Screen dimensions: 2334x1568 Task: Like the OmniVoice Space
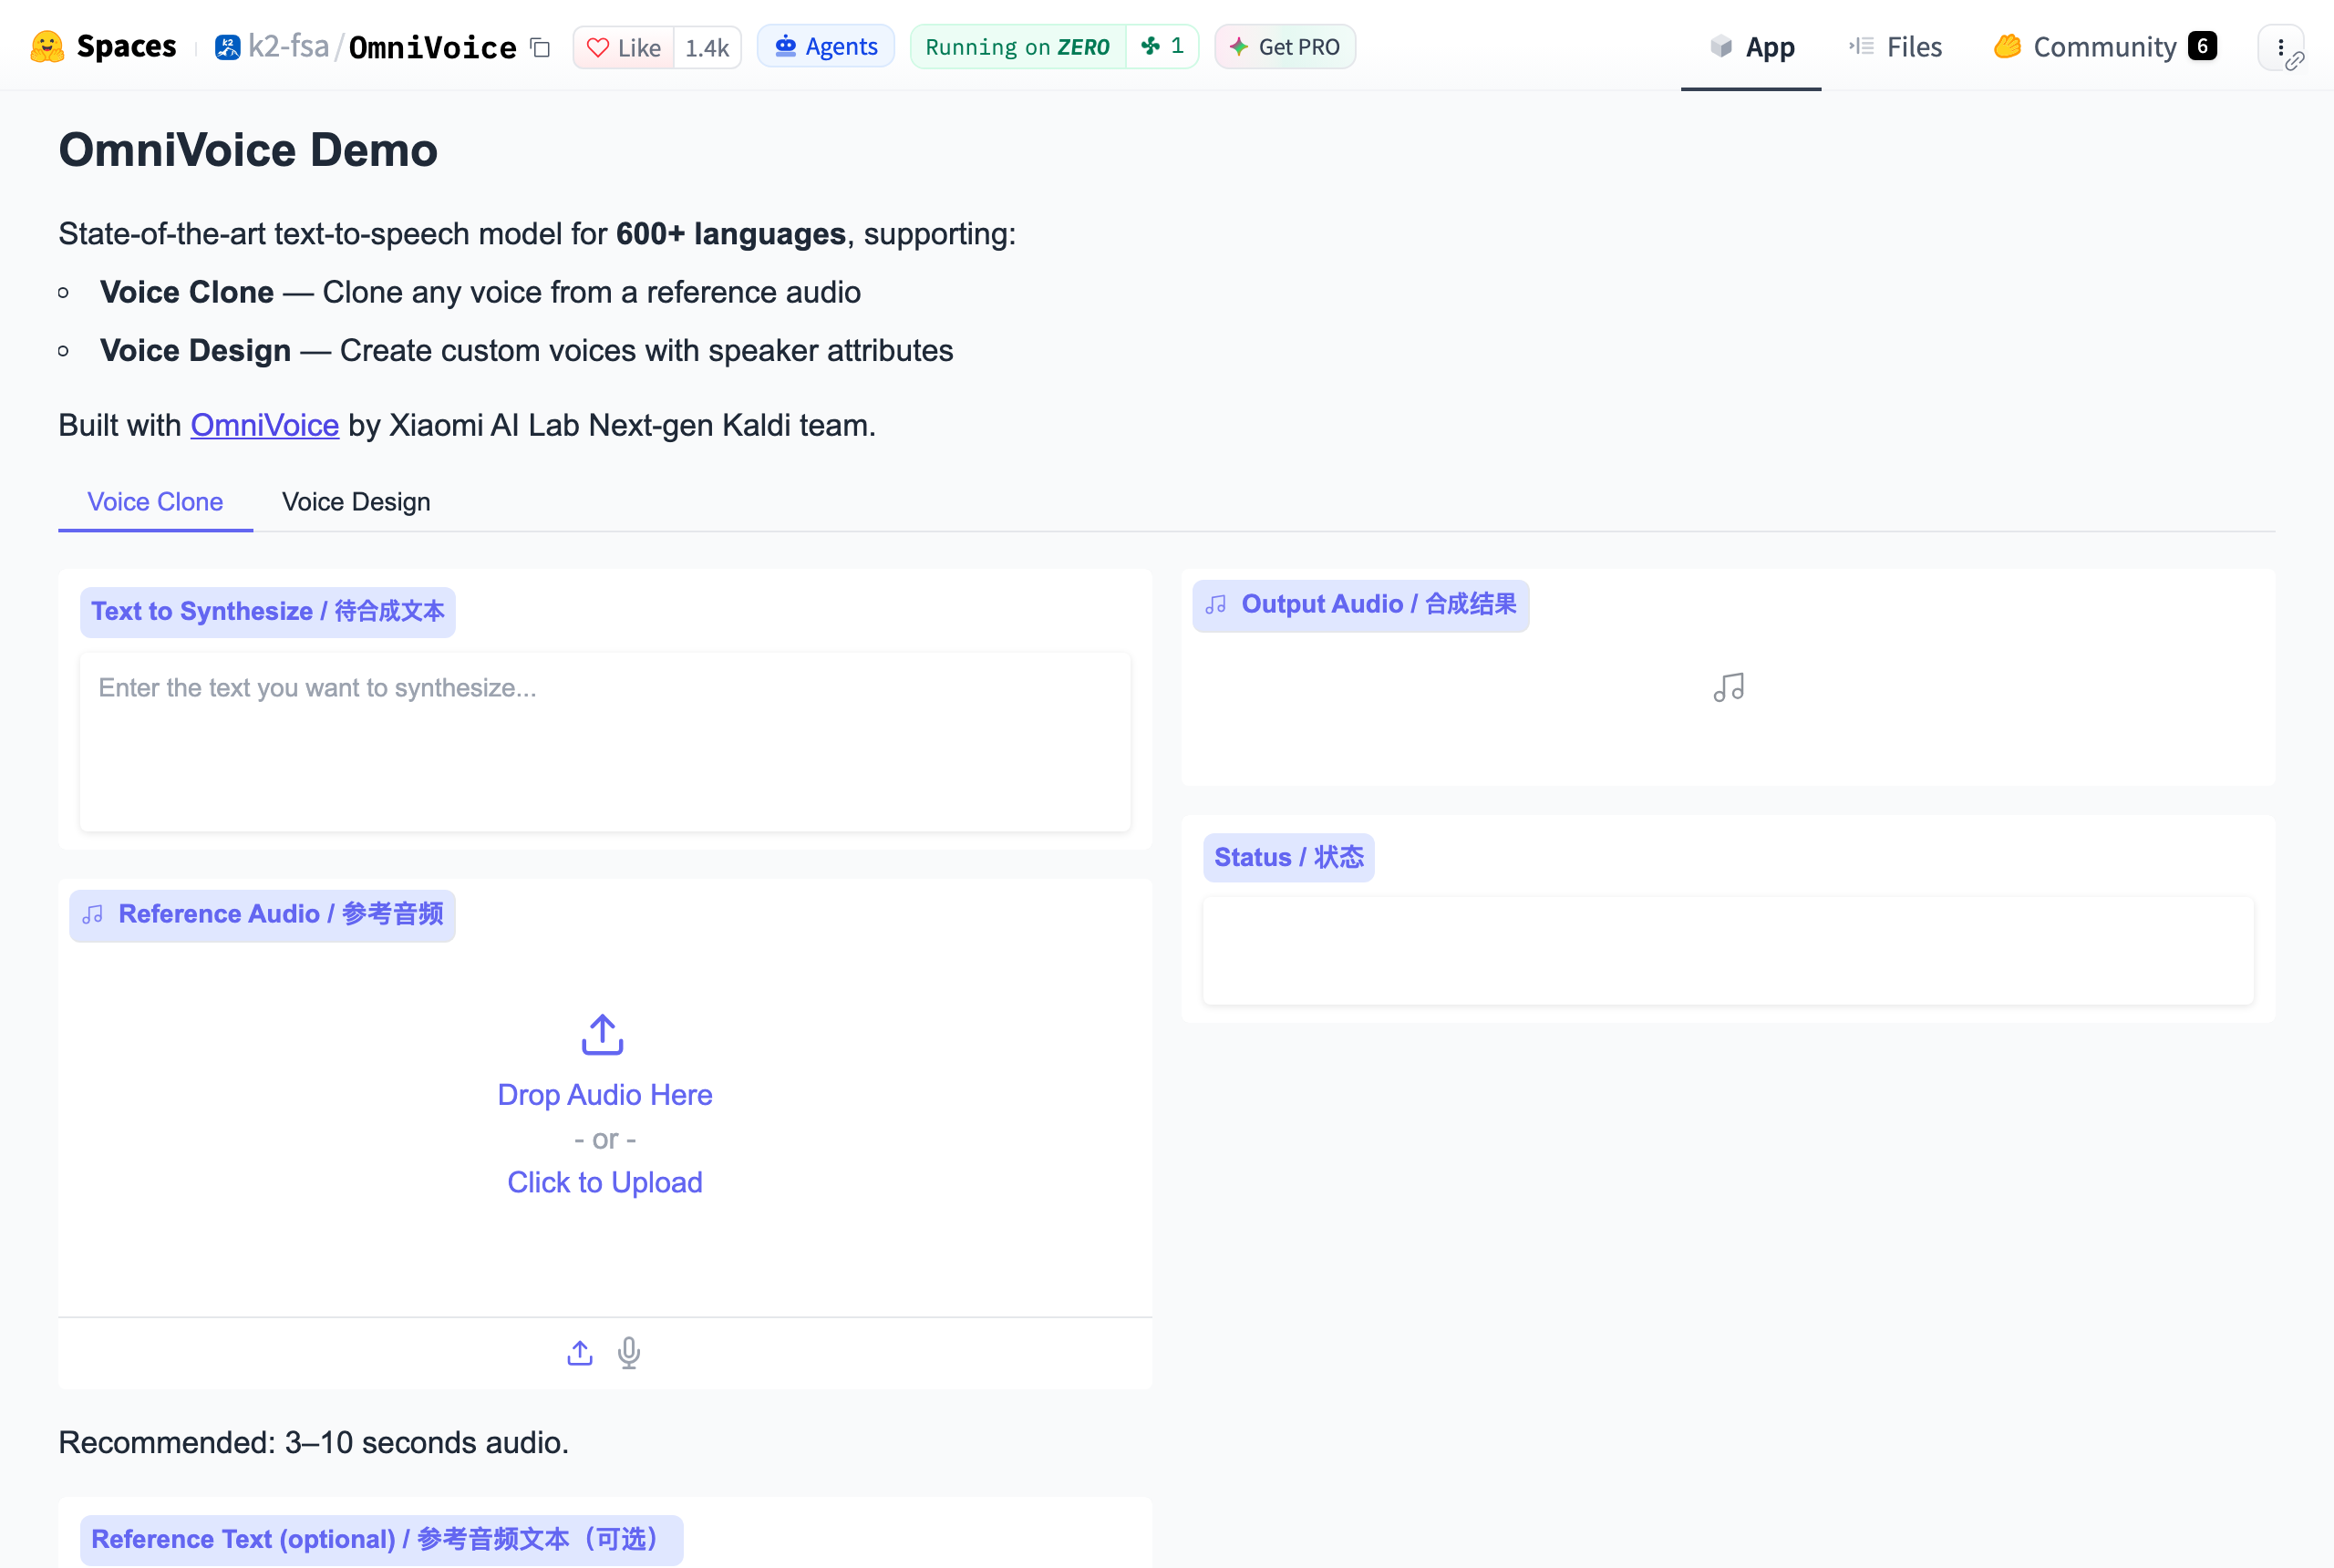[624, 47]
